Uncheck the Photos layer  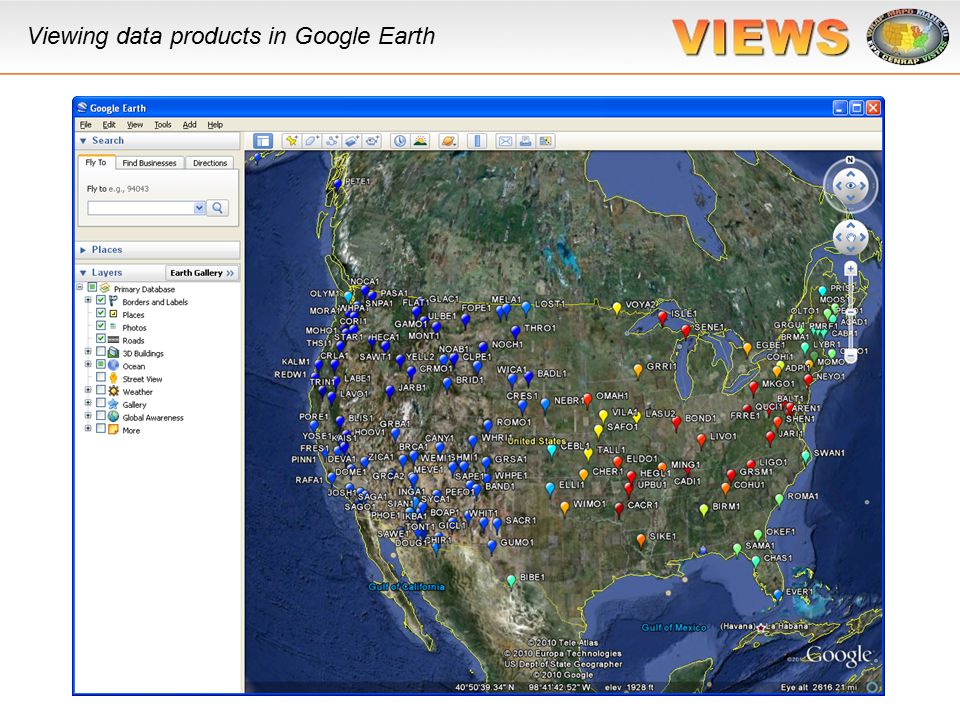[x=101, y=326]
